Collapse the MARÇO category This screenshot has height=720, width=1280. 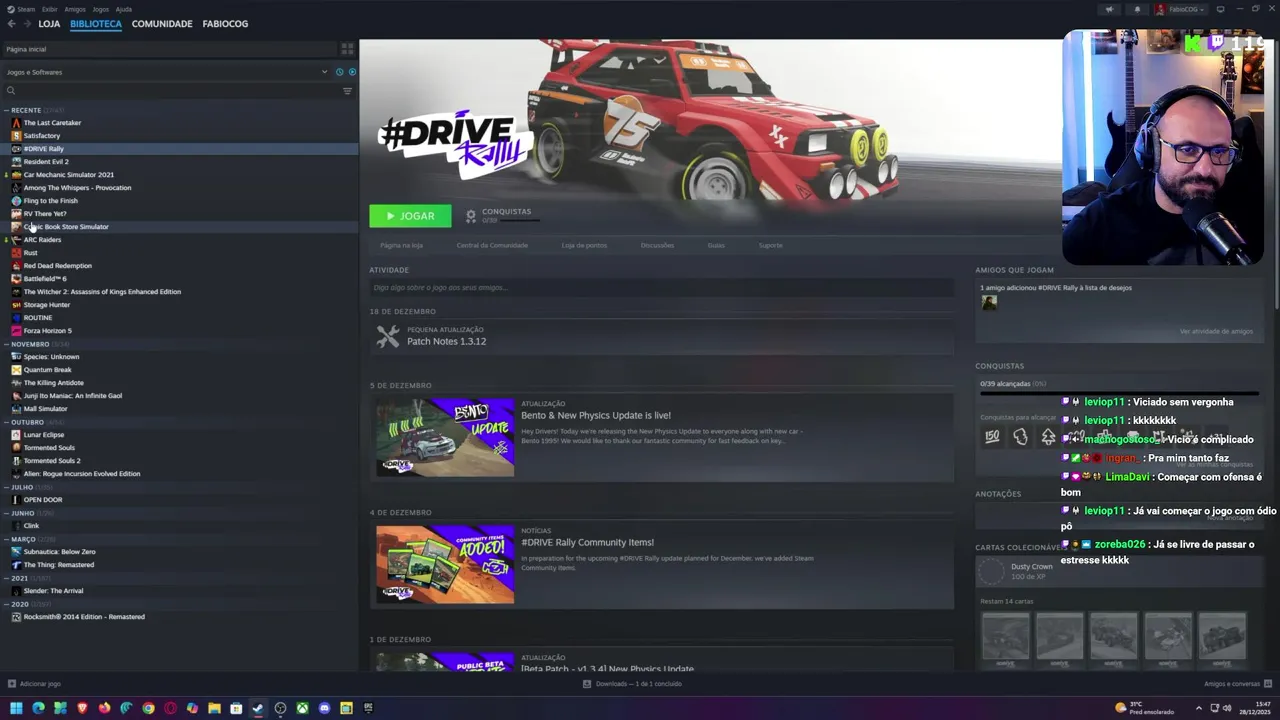pyautogui.click(x=7, y=539)
